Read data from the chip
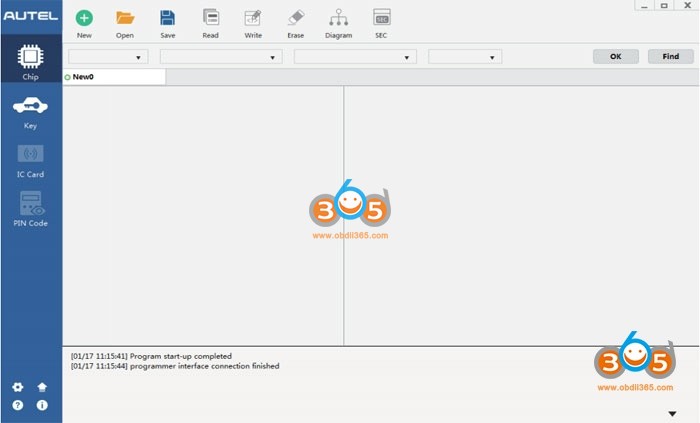 (210, 18)
